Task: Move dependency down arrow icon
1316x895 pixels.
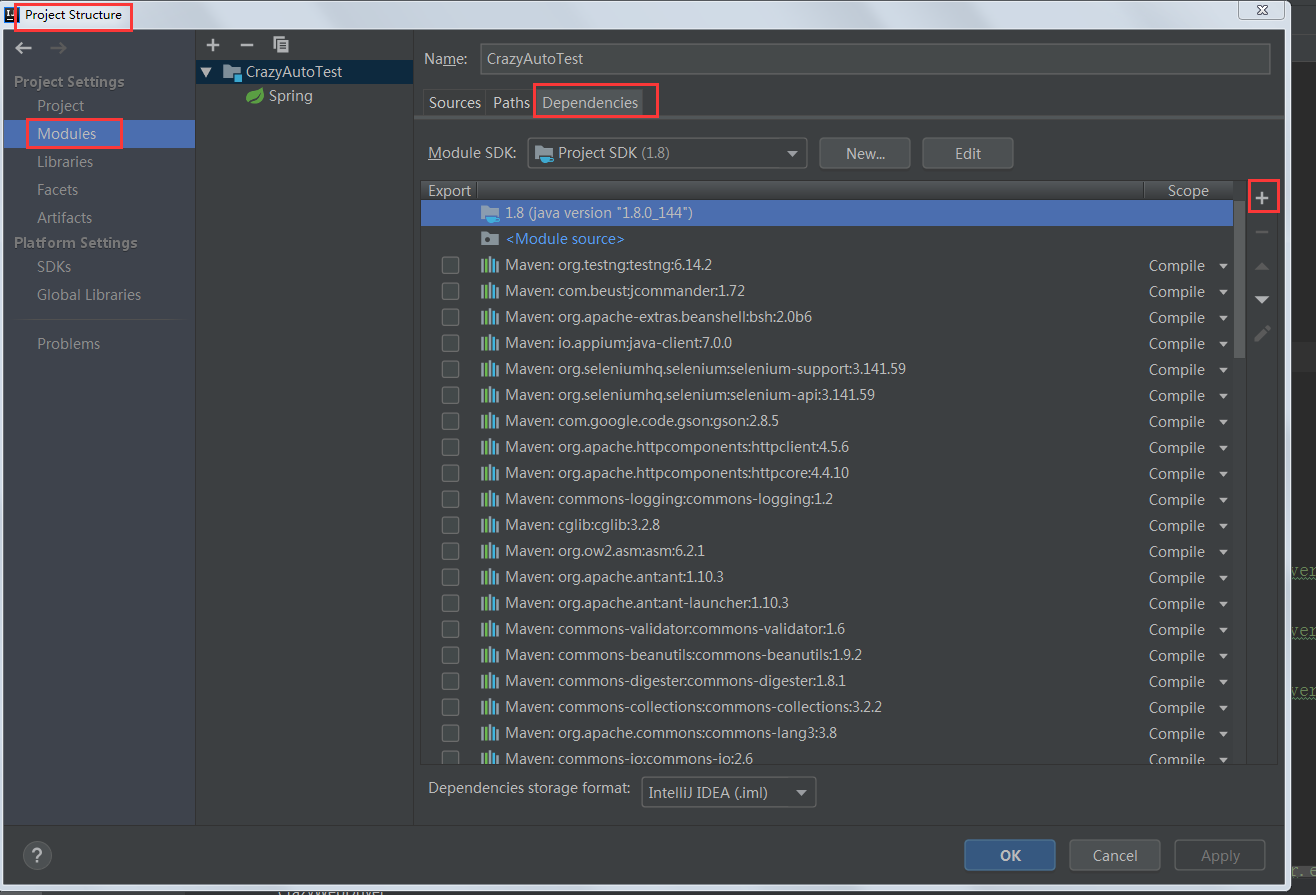Action: point(1262,300)
